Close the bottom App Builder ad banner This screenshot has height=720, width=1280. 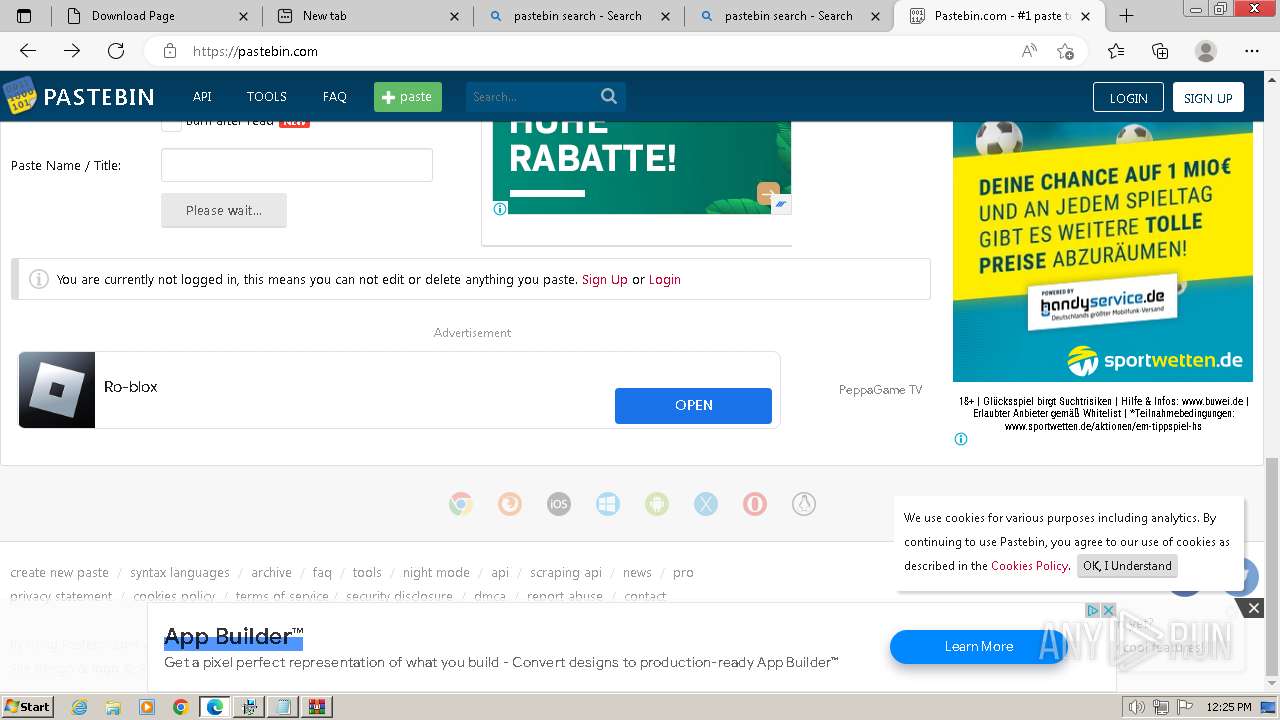(1253, 607)
